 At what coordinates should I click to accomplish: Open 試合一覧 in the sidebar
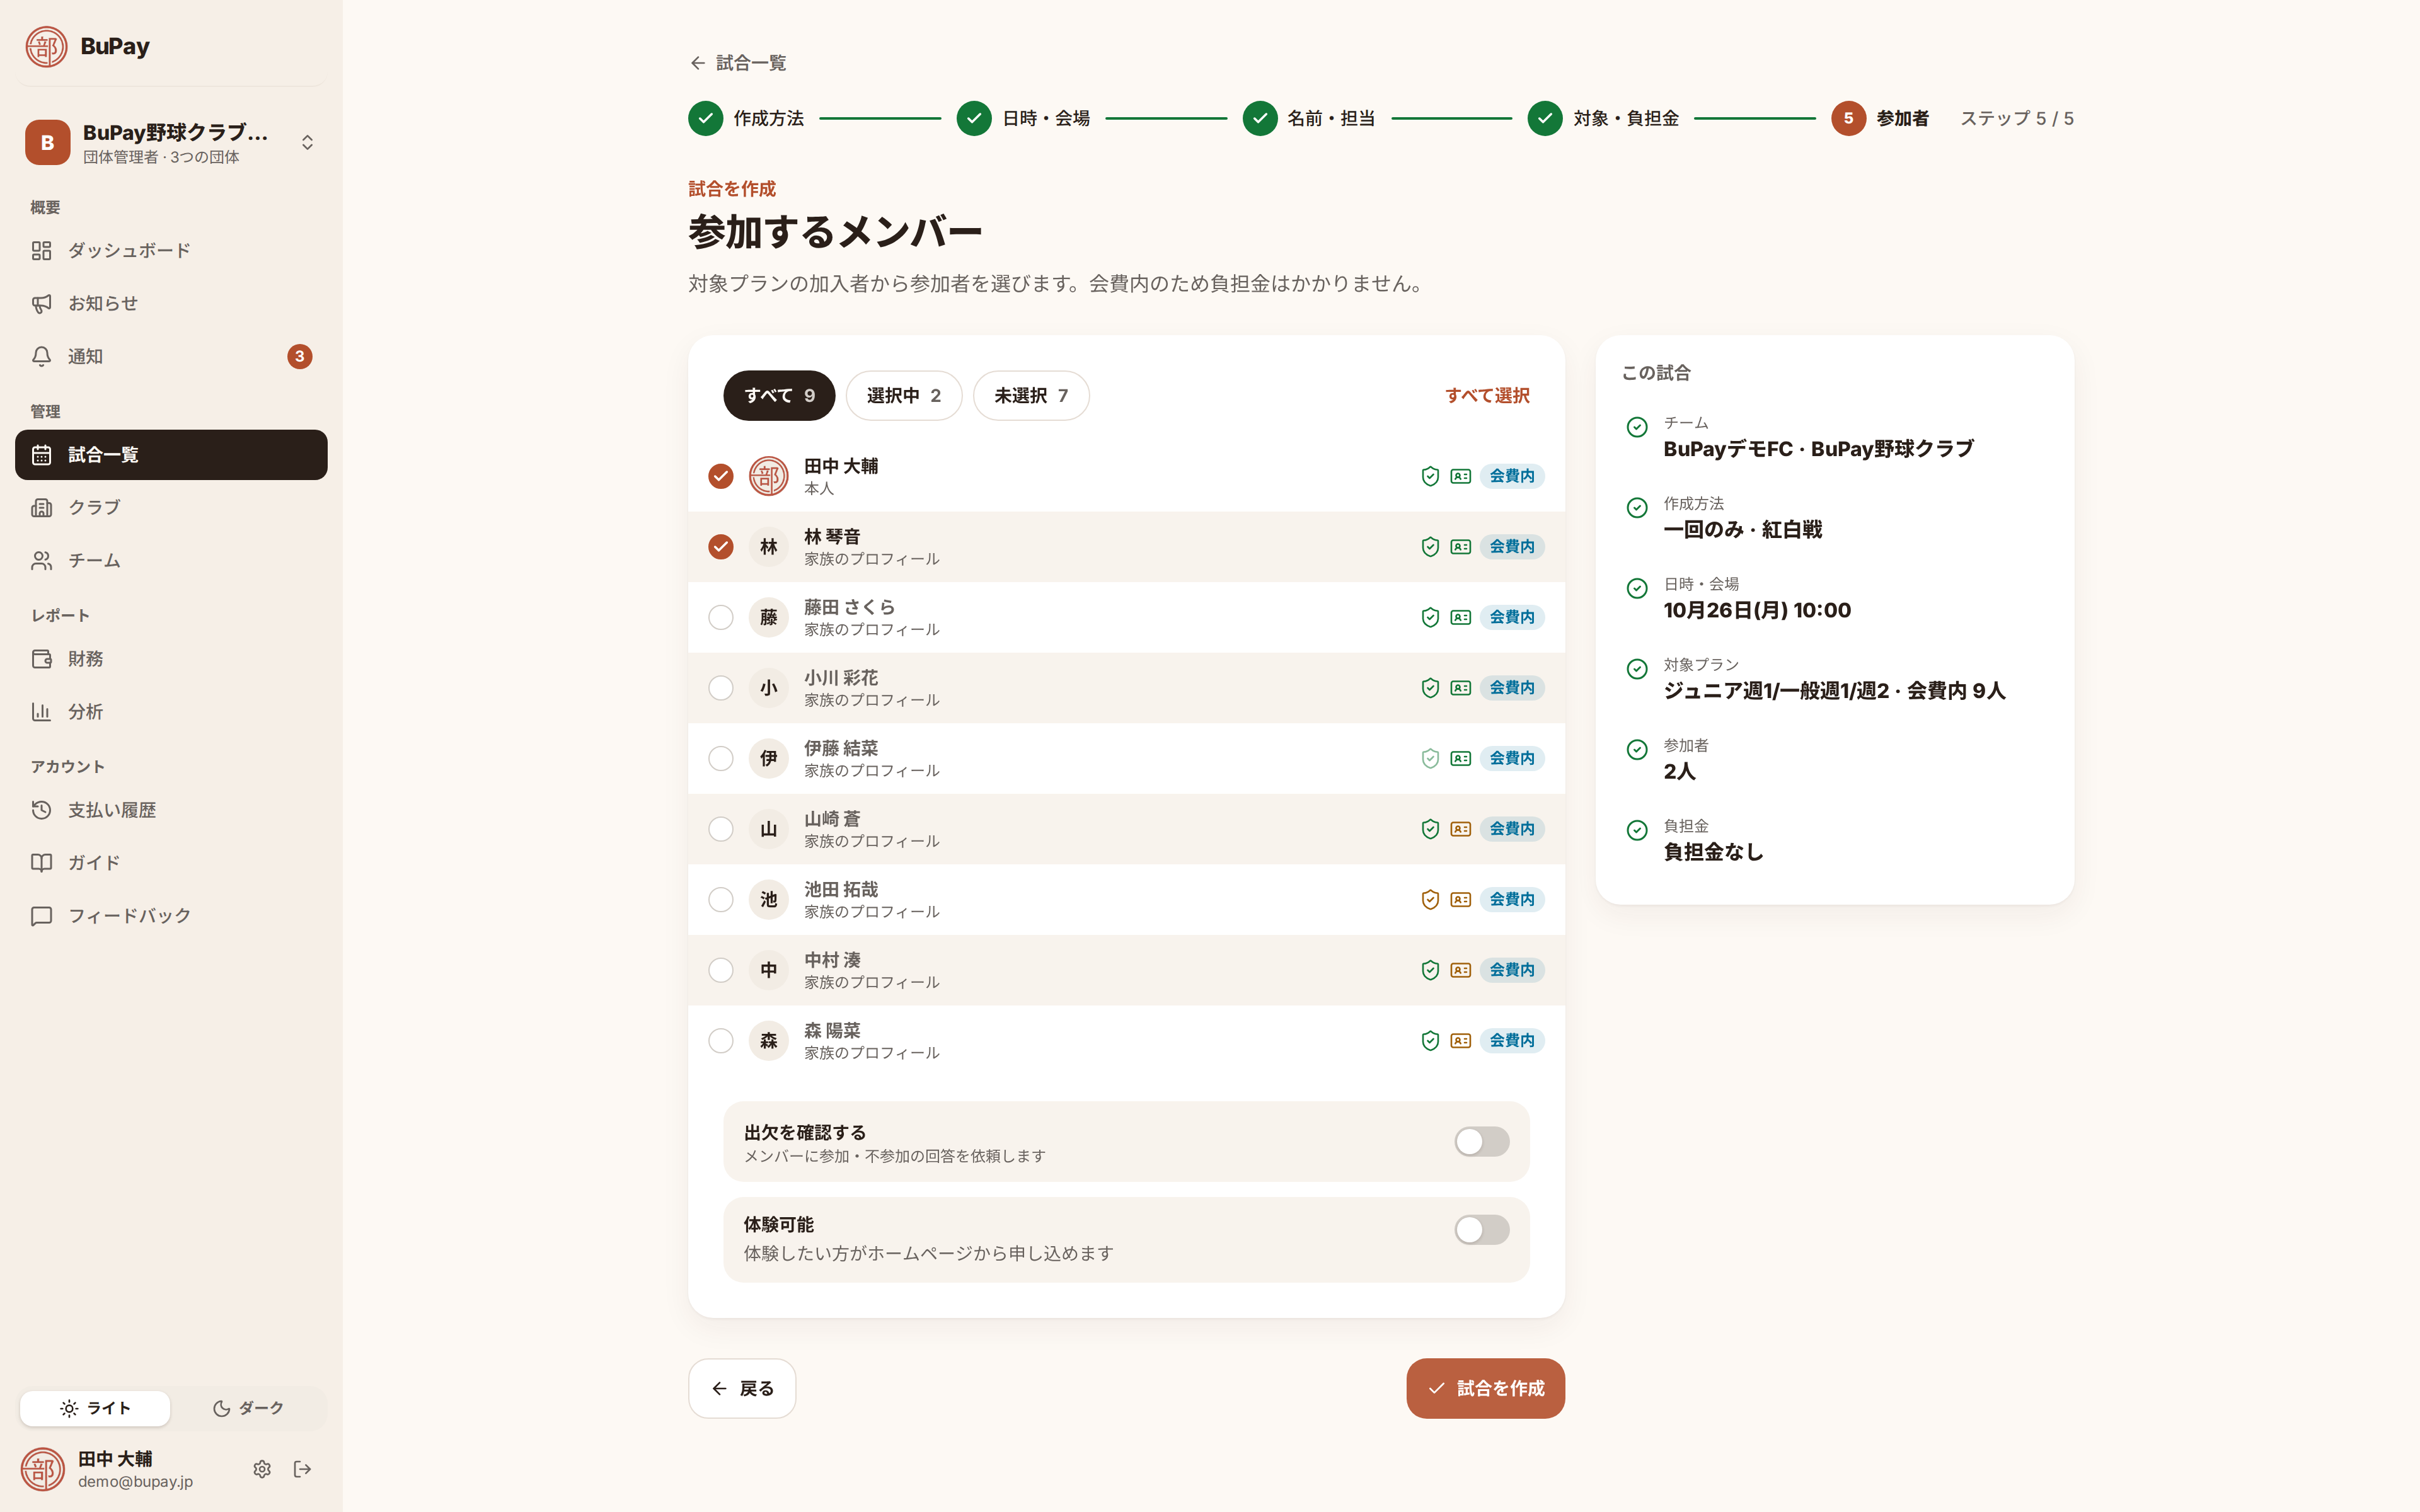tap(171, 455)
